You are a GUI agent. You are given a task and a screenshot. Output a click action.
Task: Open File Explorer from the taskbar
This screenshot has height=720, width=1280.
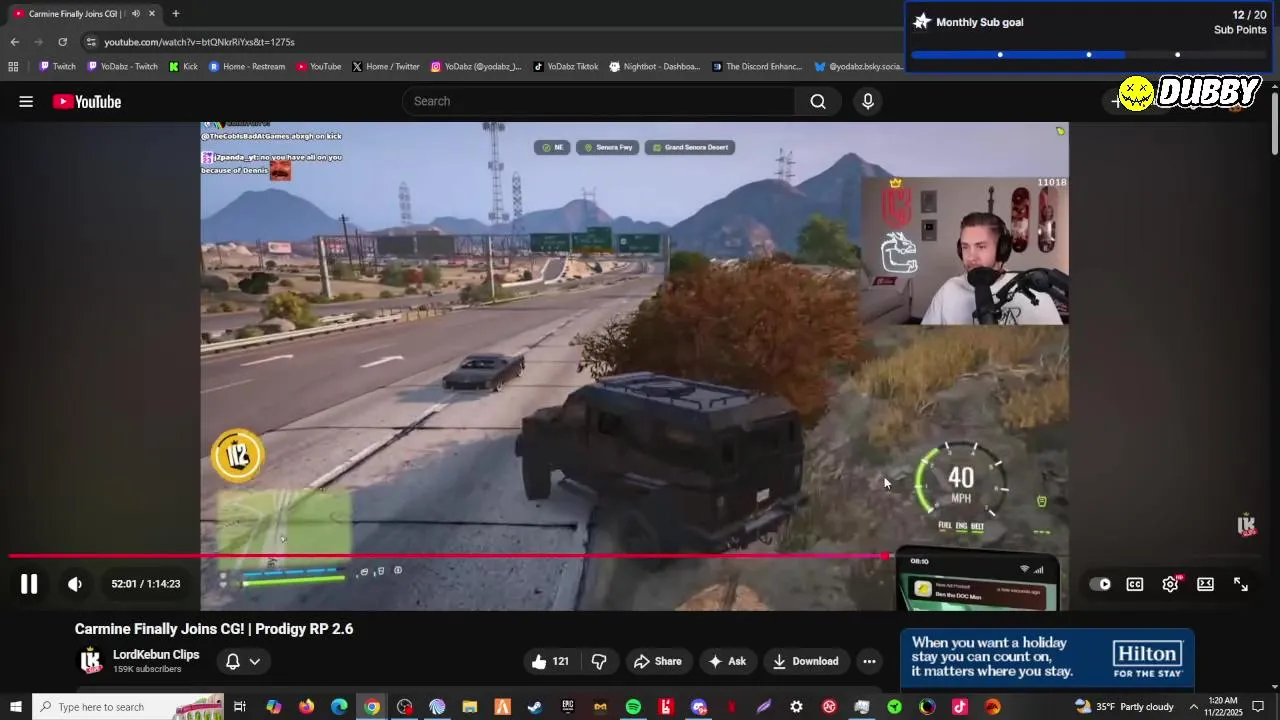pos(470,707)
